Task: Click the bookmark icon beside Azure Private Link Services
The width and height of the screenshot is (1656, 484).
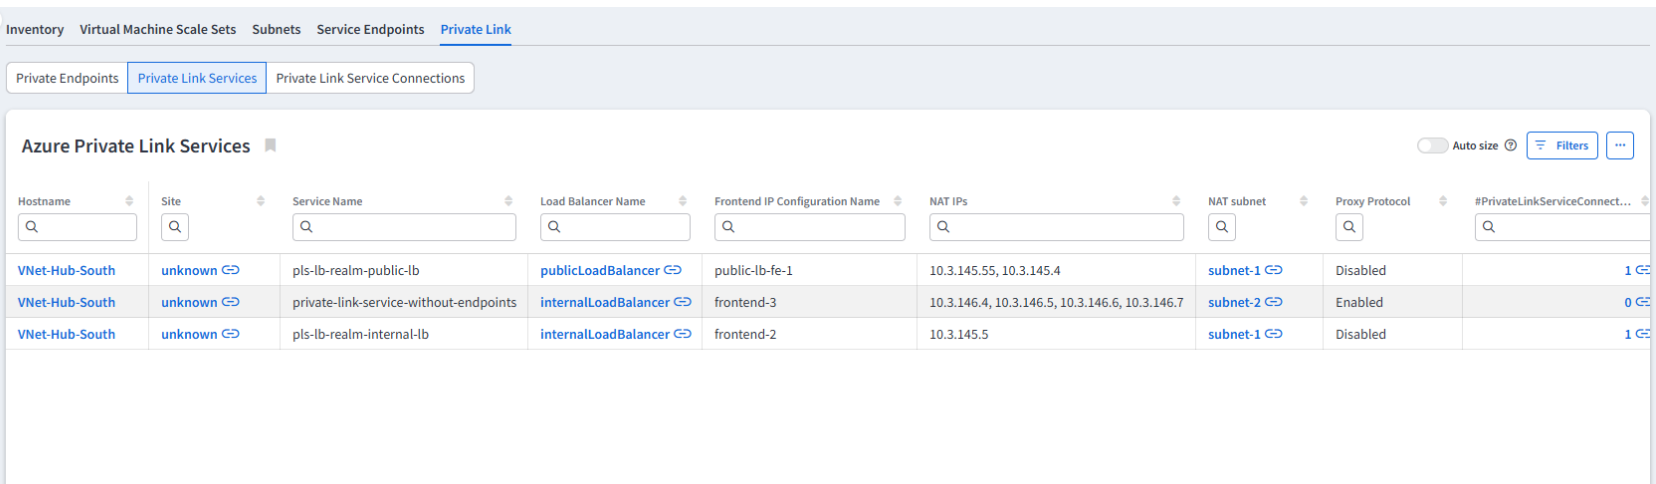Action: [270, 146]
